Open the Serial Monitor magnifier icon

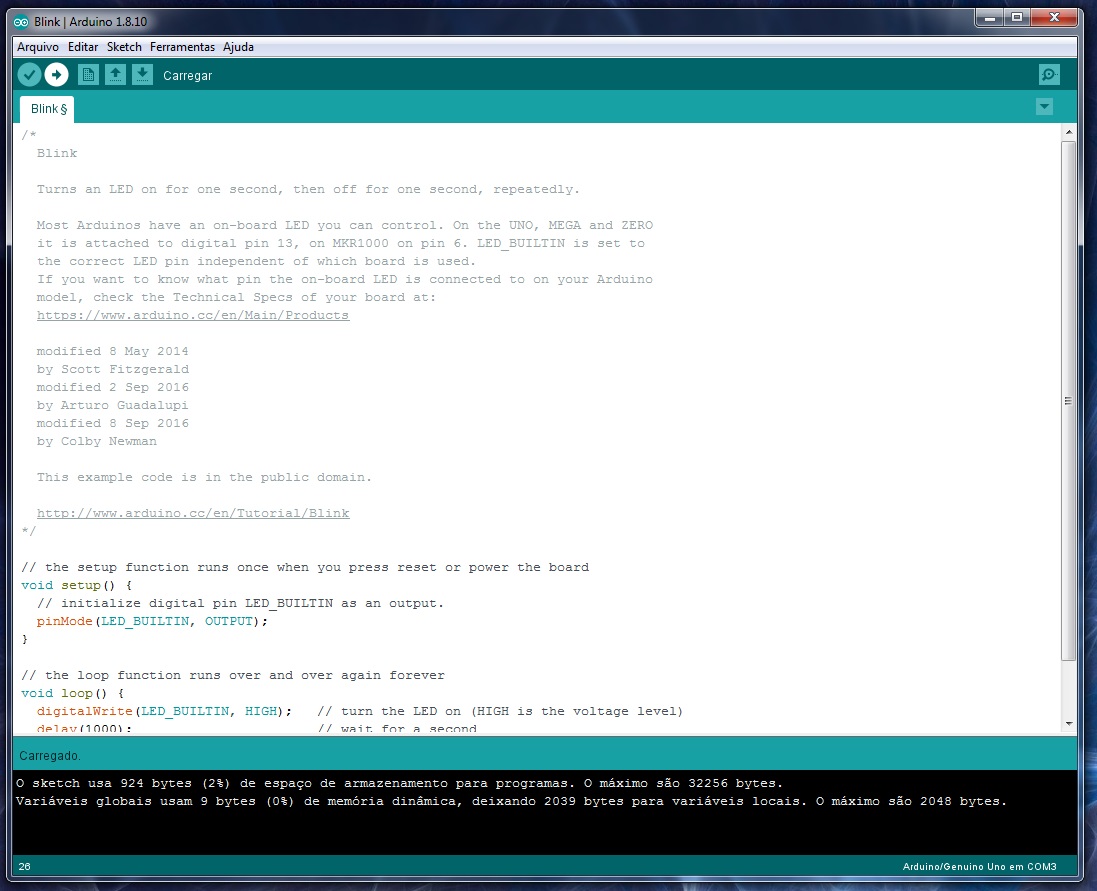tap(1048, 75)
